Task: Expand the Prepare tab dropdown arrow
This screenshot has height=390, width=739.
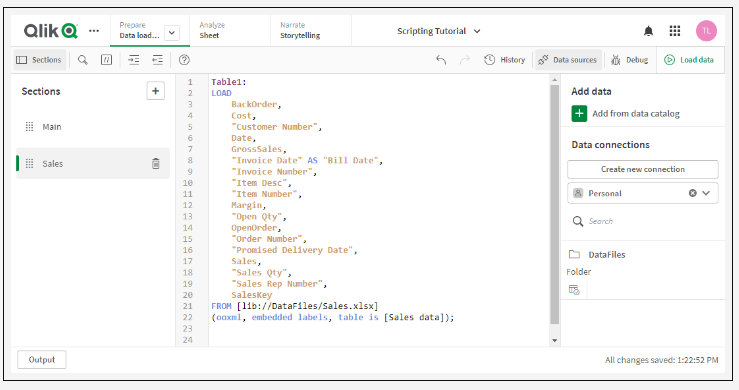Action: point(172,33)
